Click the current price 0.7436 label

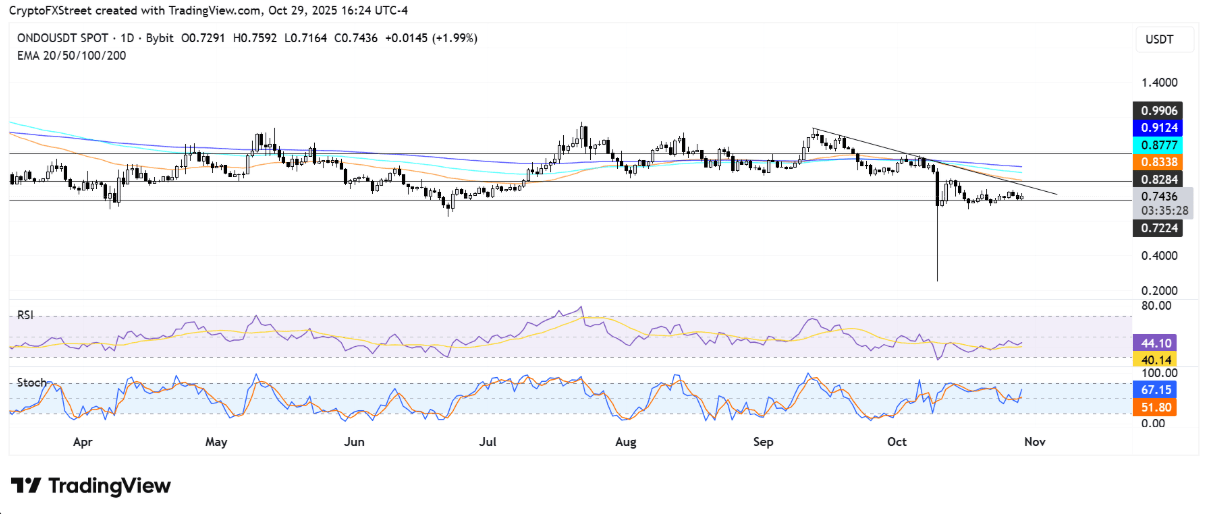1157,198
